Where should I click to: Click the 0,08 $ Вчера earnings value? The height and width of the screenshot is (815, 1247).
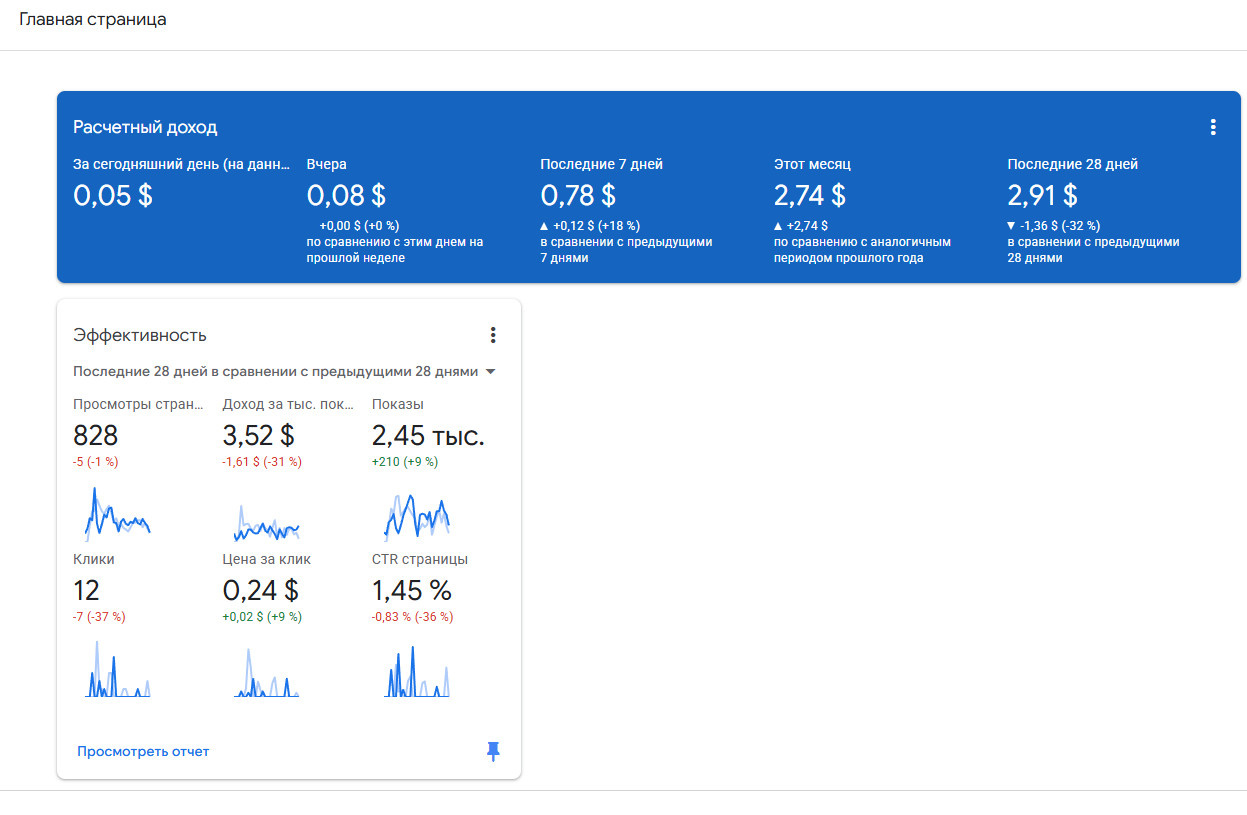coord(346,195)
